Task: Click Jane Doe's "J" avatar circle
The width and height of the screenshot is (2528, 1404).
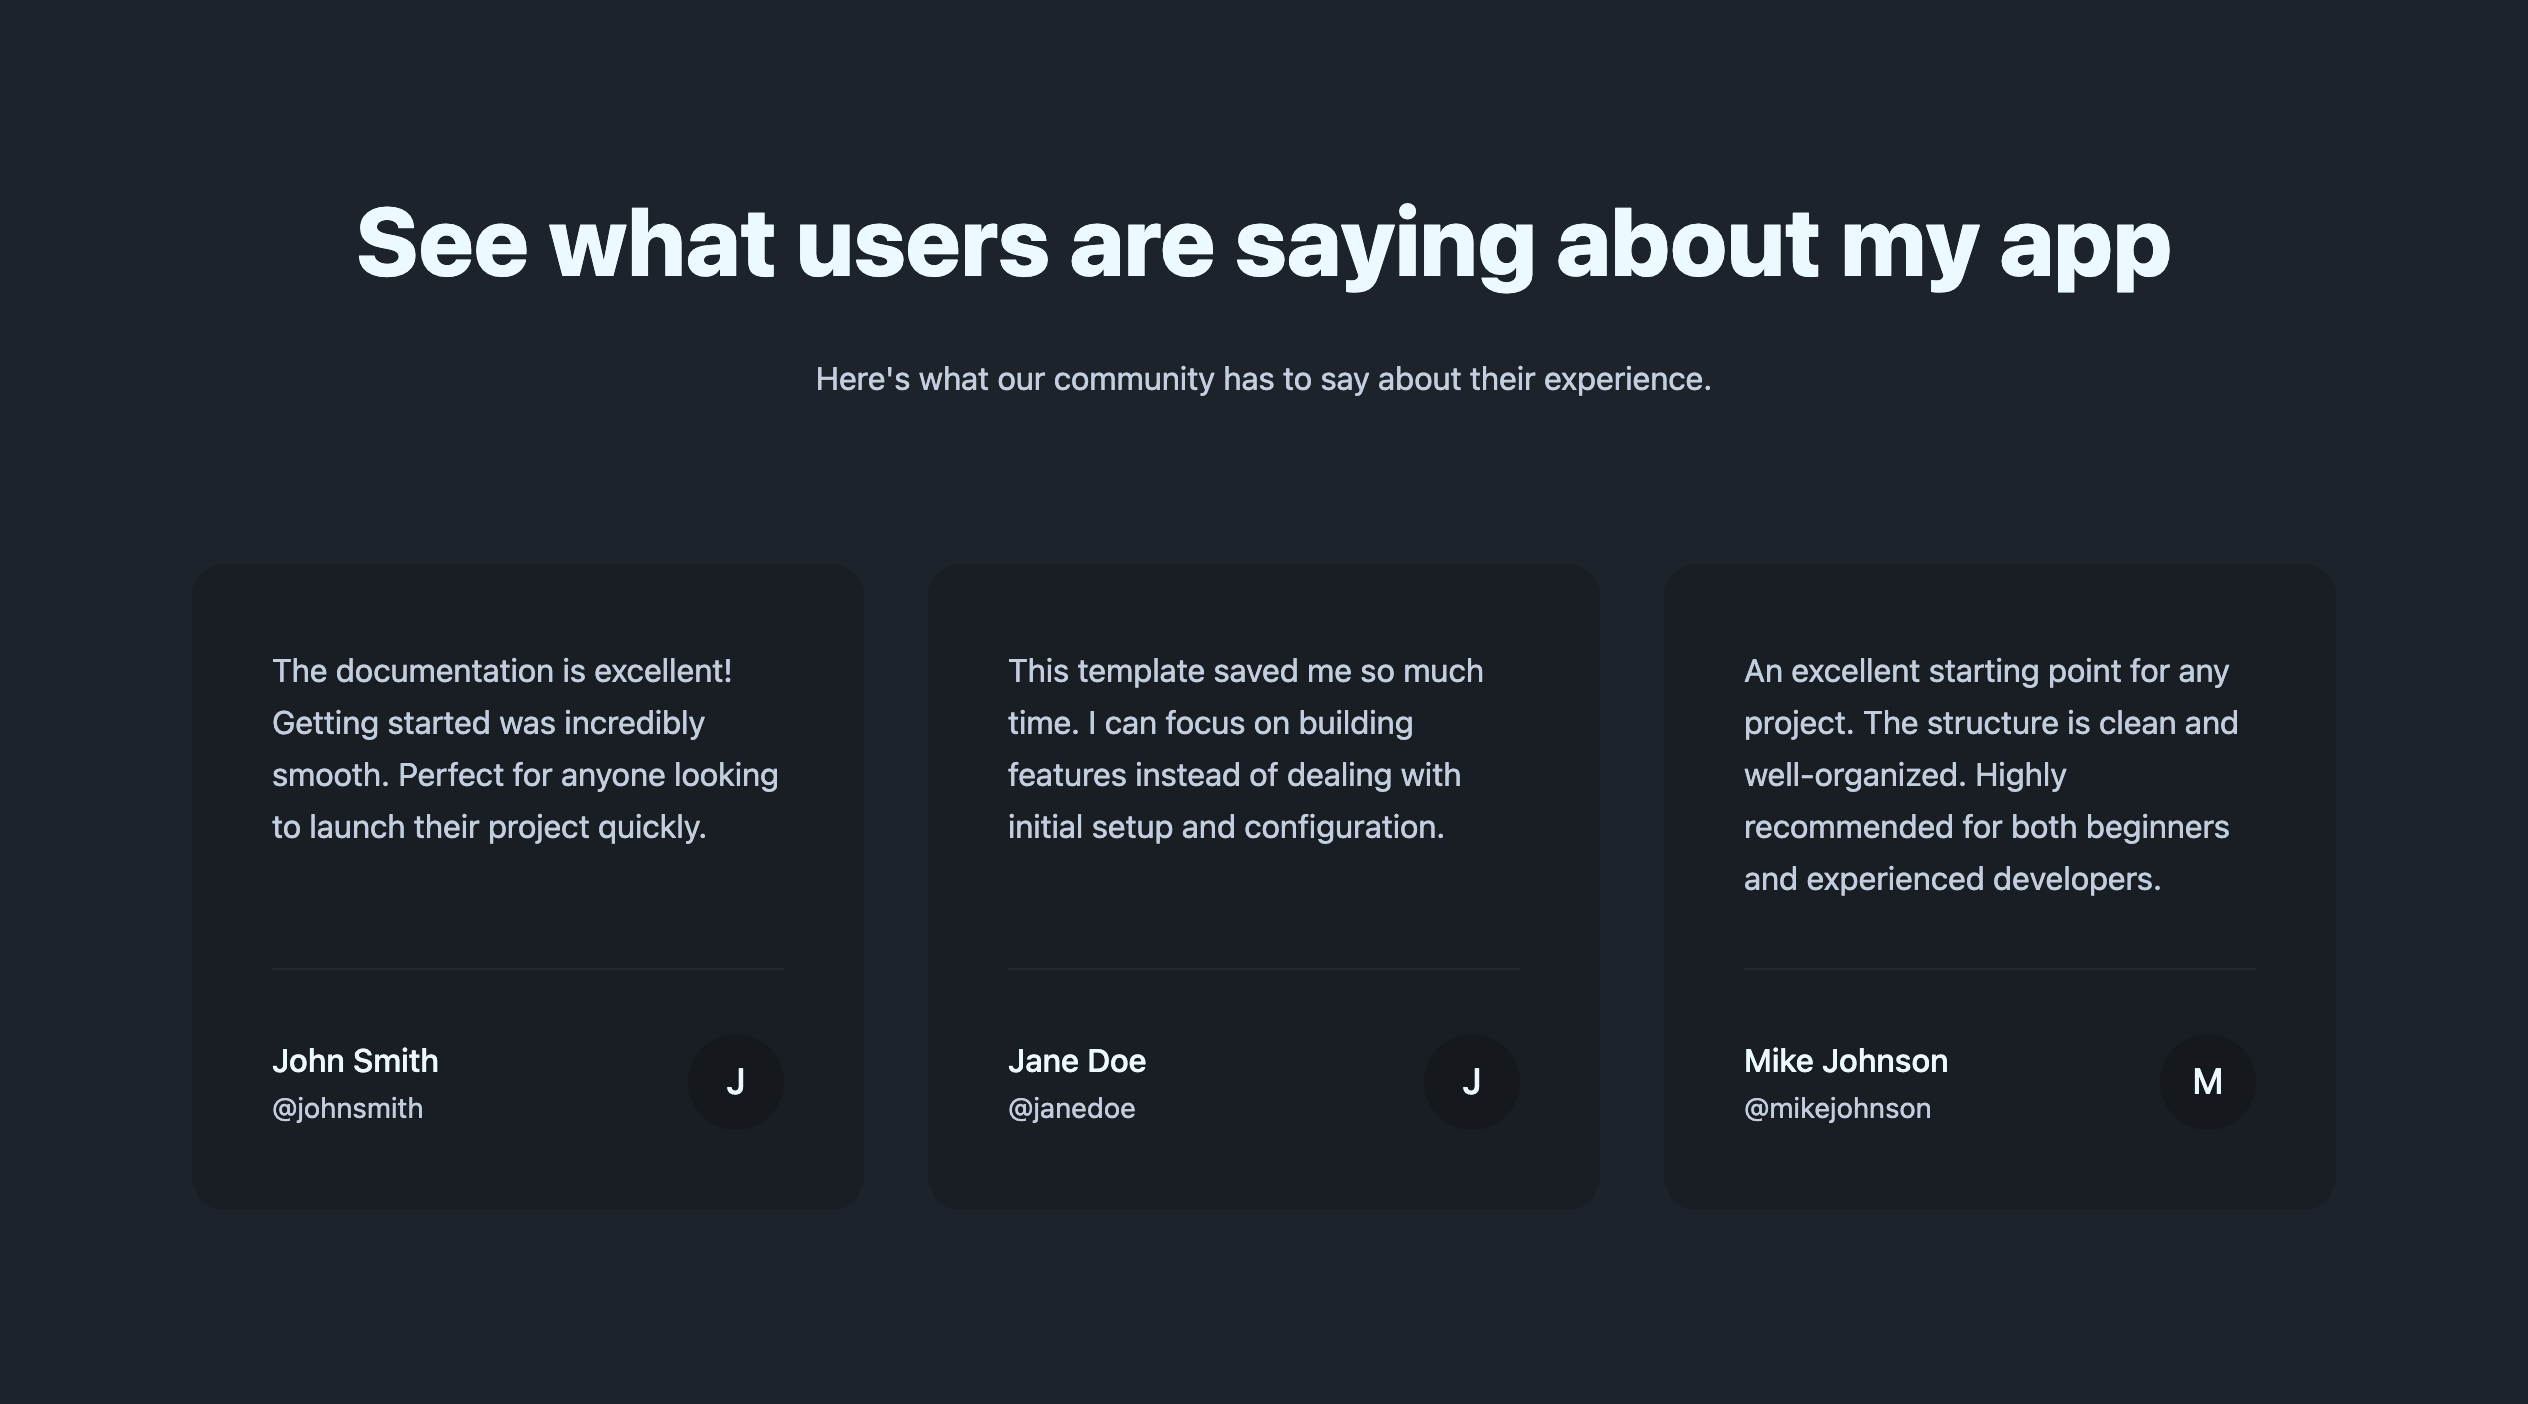Action: pos(1471,1081)
